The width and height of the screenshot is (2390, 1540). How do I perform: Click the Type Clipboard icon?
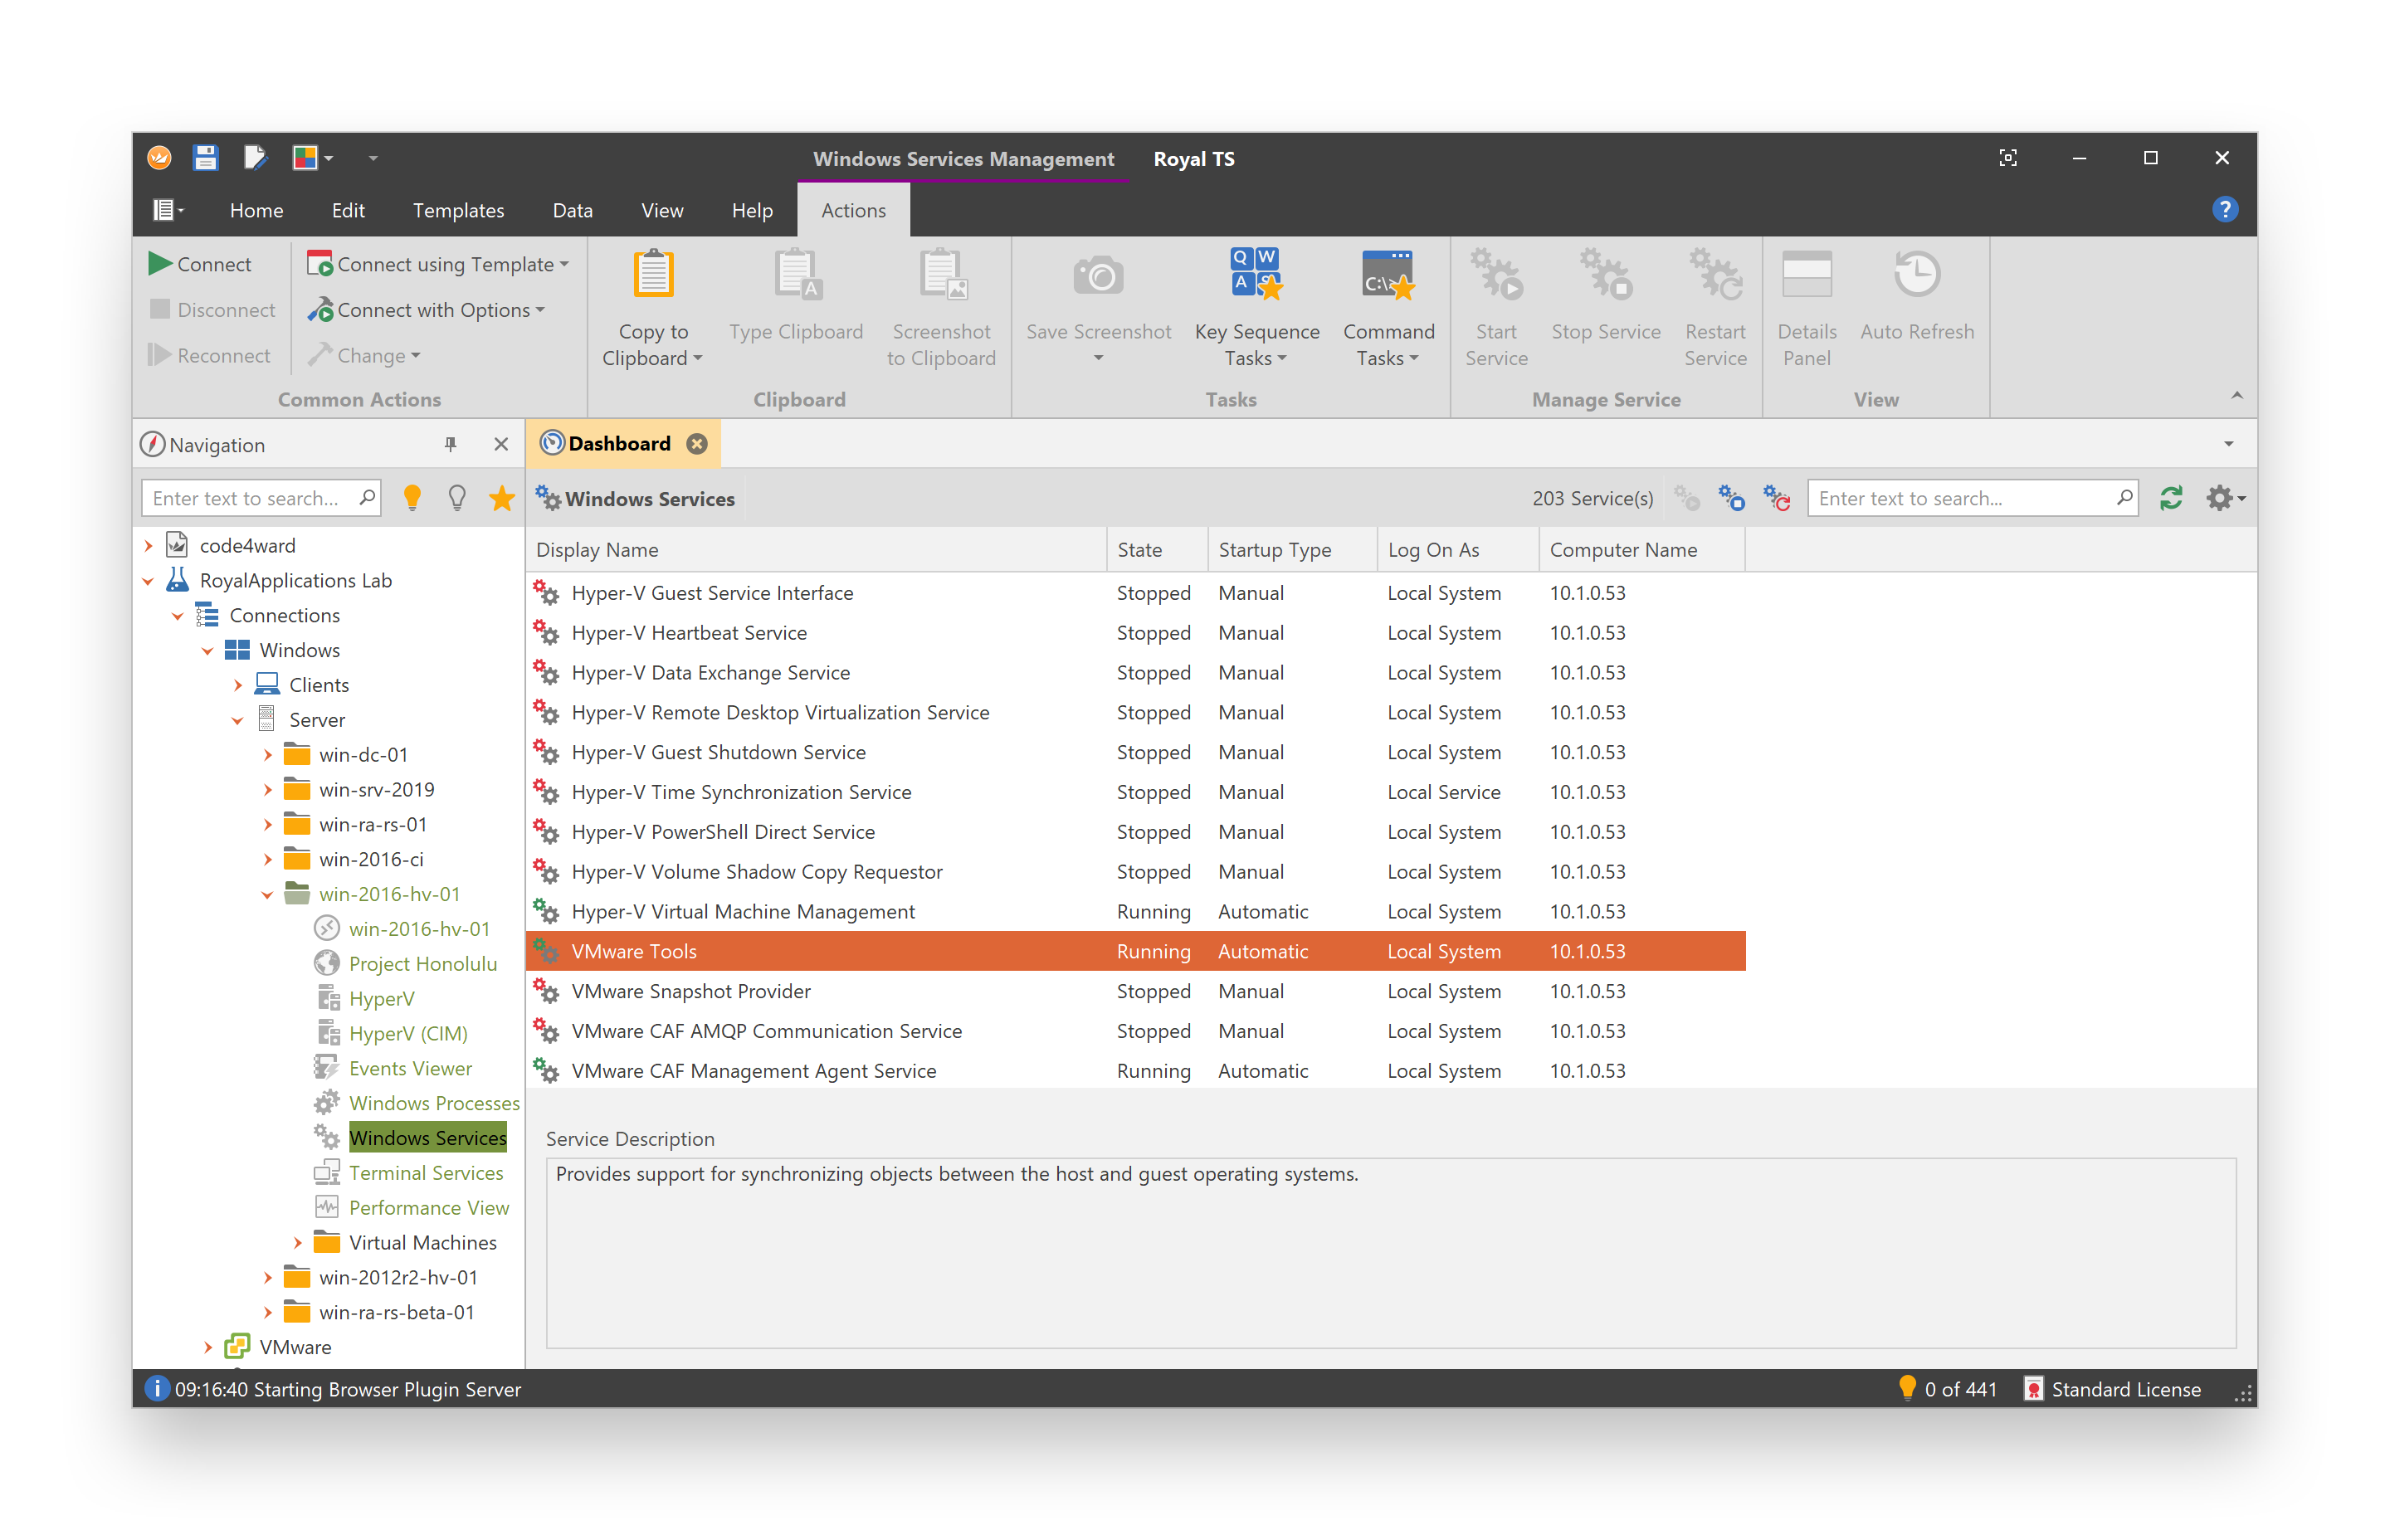pos(797,275)
